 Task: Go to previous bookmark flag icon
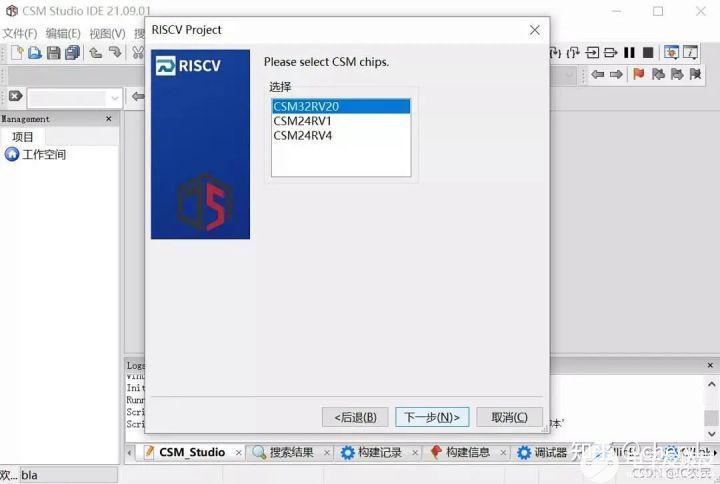(x=658, y=74)
